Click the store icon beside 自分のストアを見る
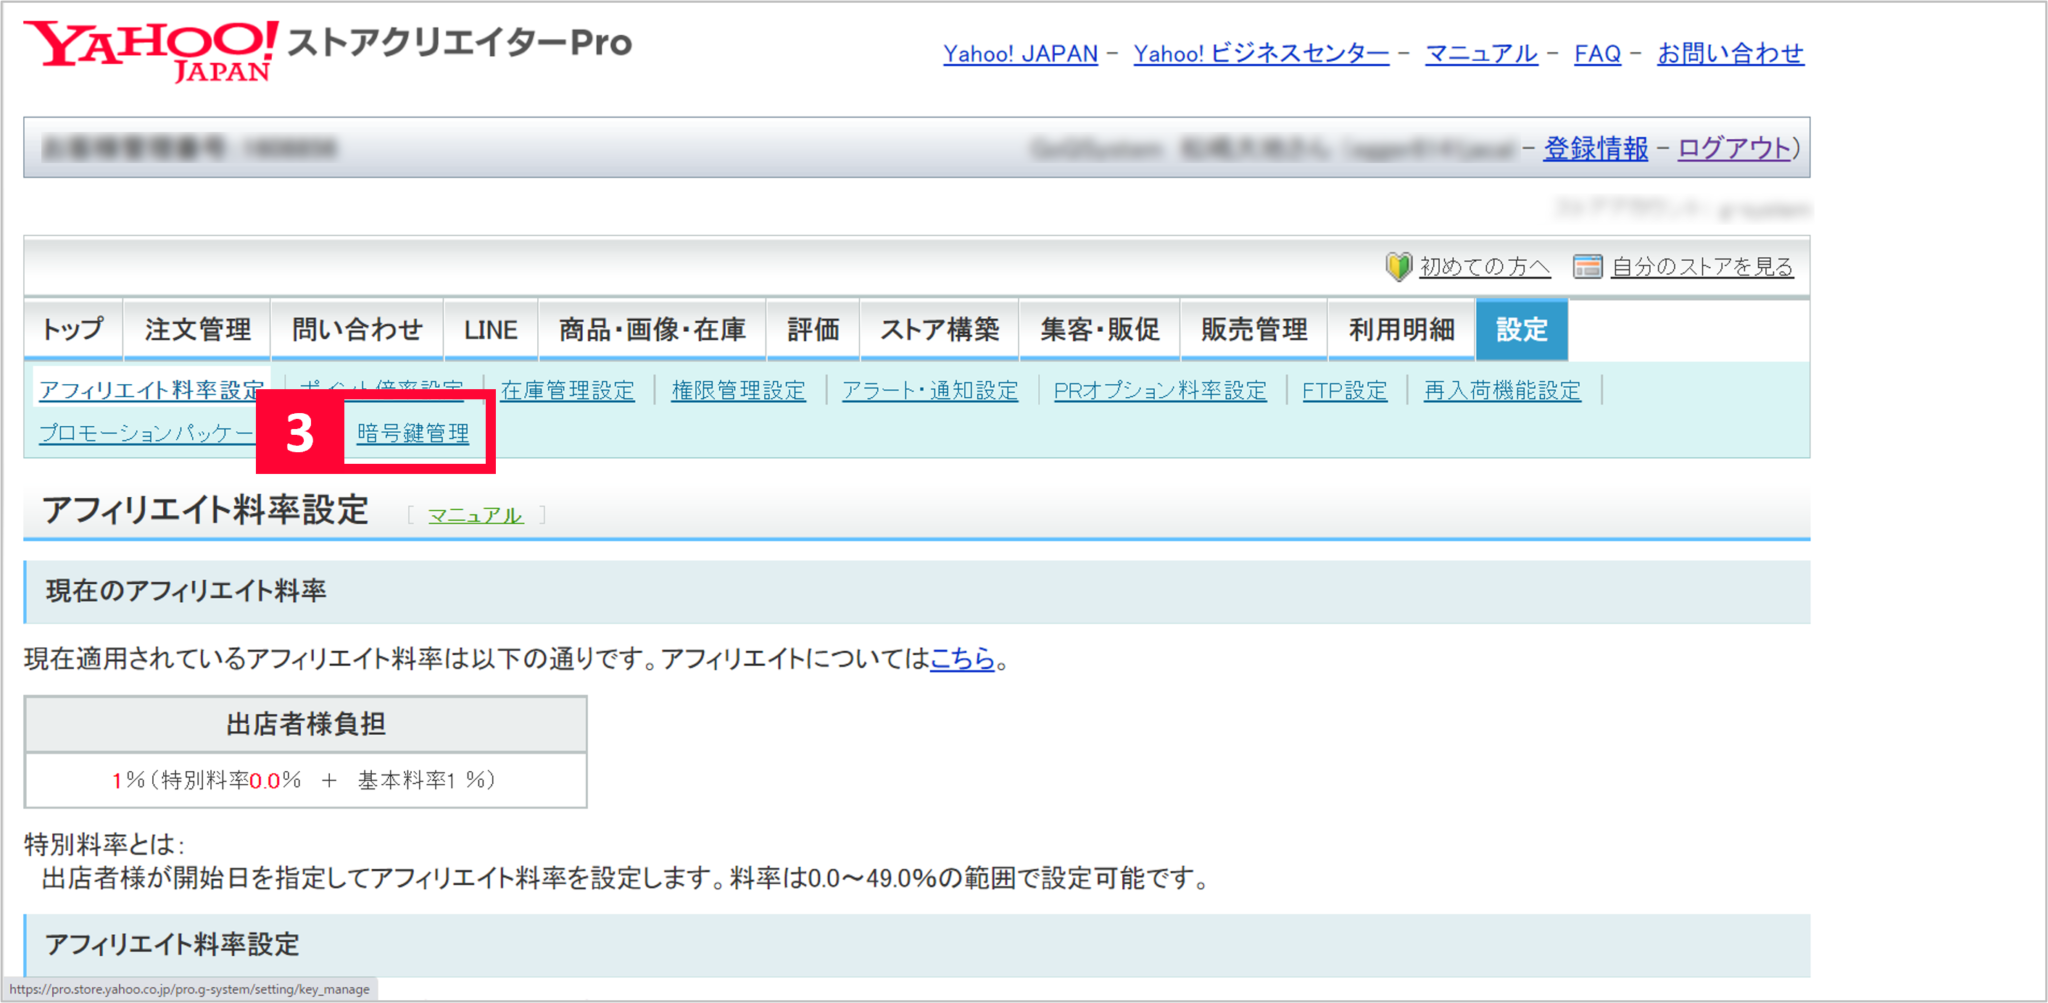2048x1003 pixels. 1588,265
